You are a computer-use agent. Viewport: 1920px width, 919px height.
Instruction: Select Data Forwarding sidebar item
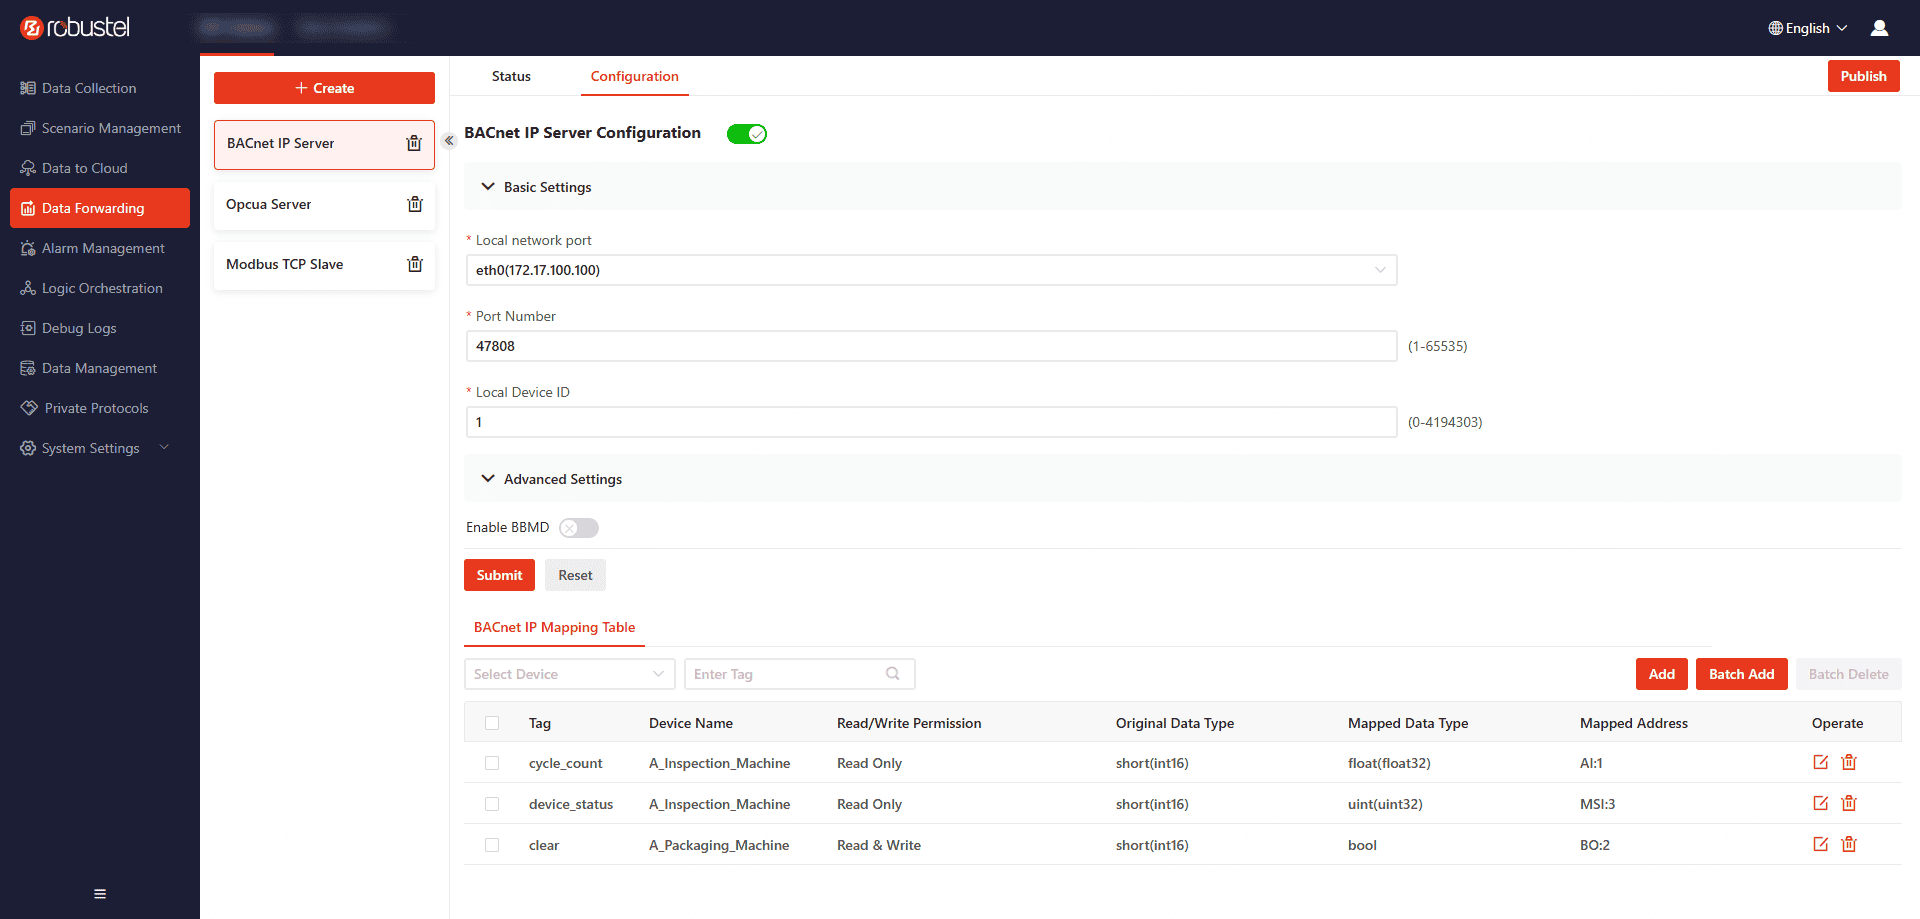(x=100, y=208)
